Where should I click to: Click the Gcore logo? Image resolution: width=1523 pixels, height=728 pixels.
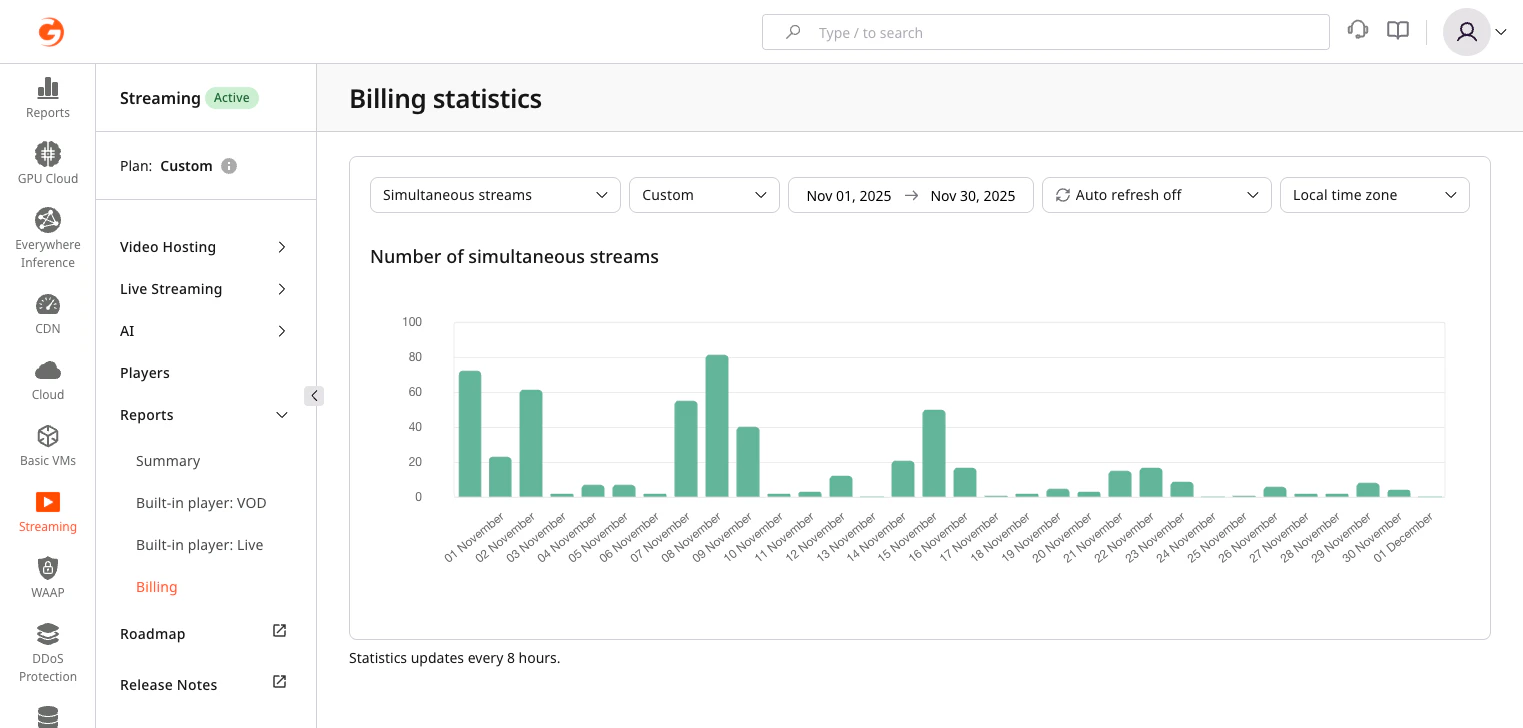[x=51, y=31]
